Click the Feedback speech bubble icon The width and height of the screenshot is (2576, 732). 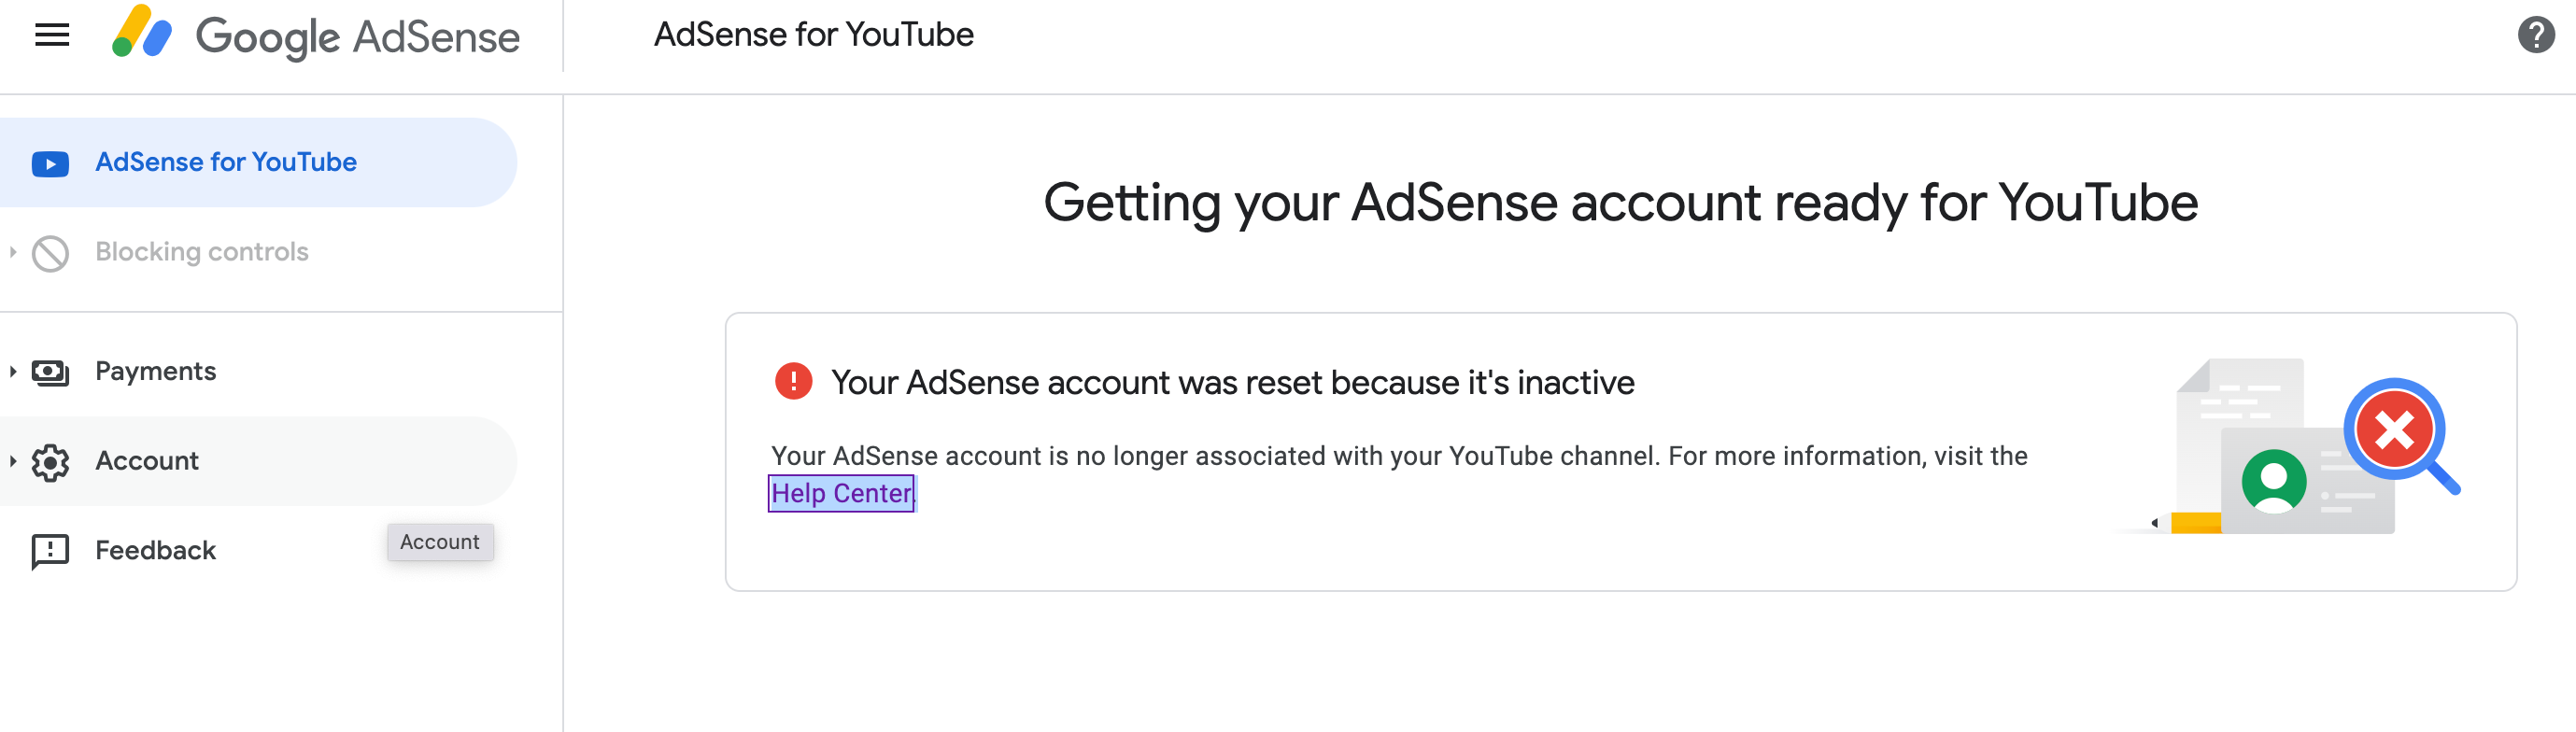pos(50,551)
